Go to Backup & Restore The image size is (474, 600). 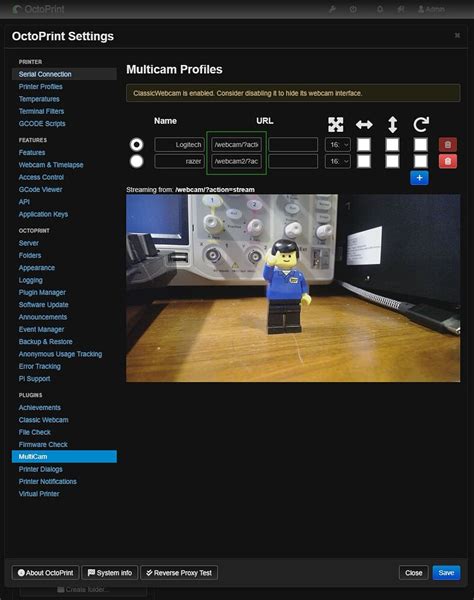[46, 341]
